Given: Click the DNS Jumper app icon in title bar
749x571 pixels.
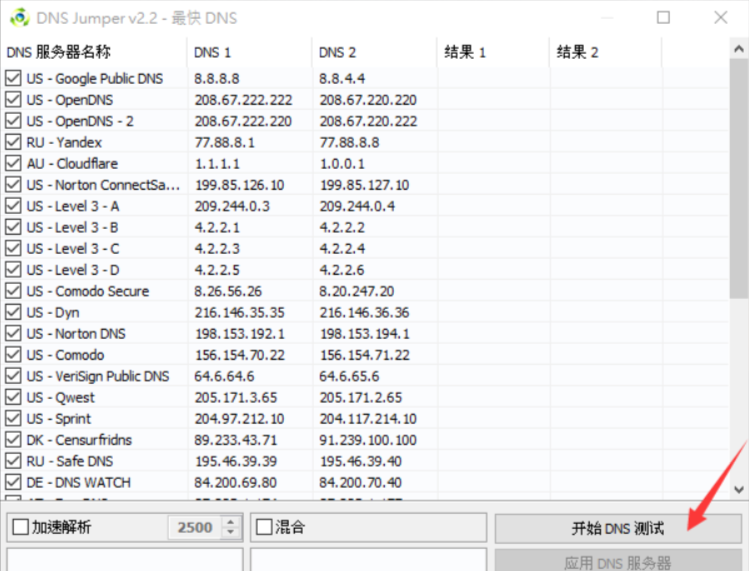Looking at the screenshot, I should [19, 18].
